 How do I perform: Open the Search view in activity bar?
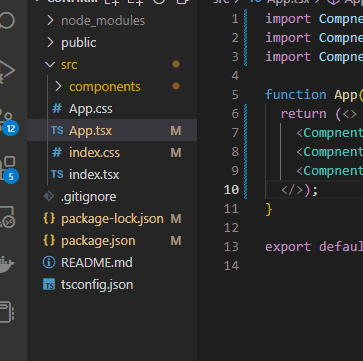[7, 21]
